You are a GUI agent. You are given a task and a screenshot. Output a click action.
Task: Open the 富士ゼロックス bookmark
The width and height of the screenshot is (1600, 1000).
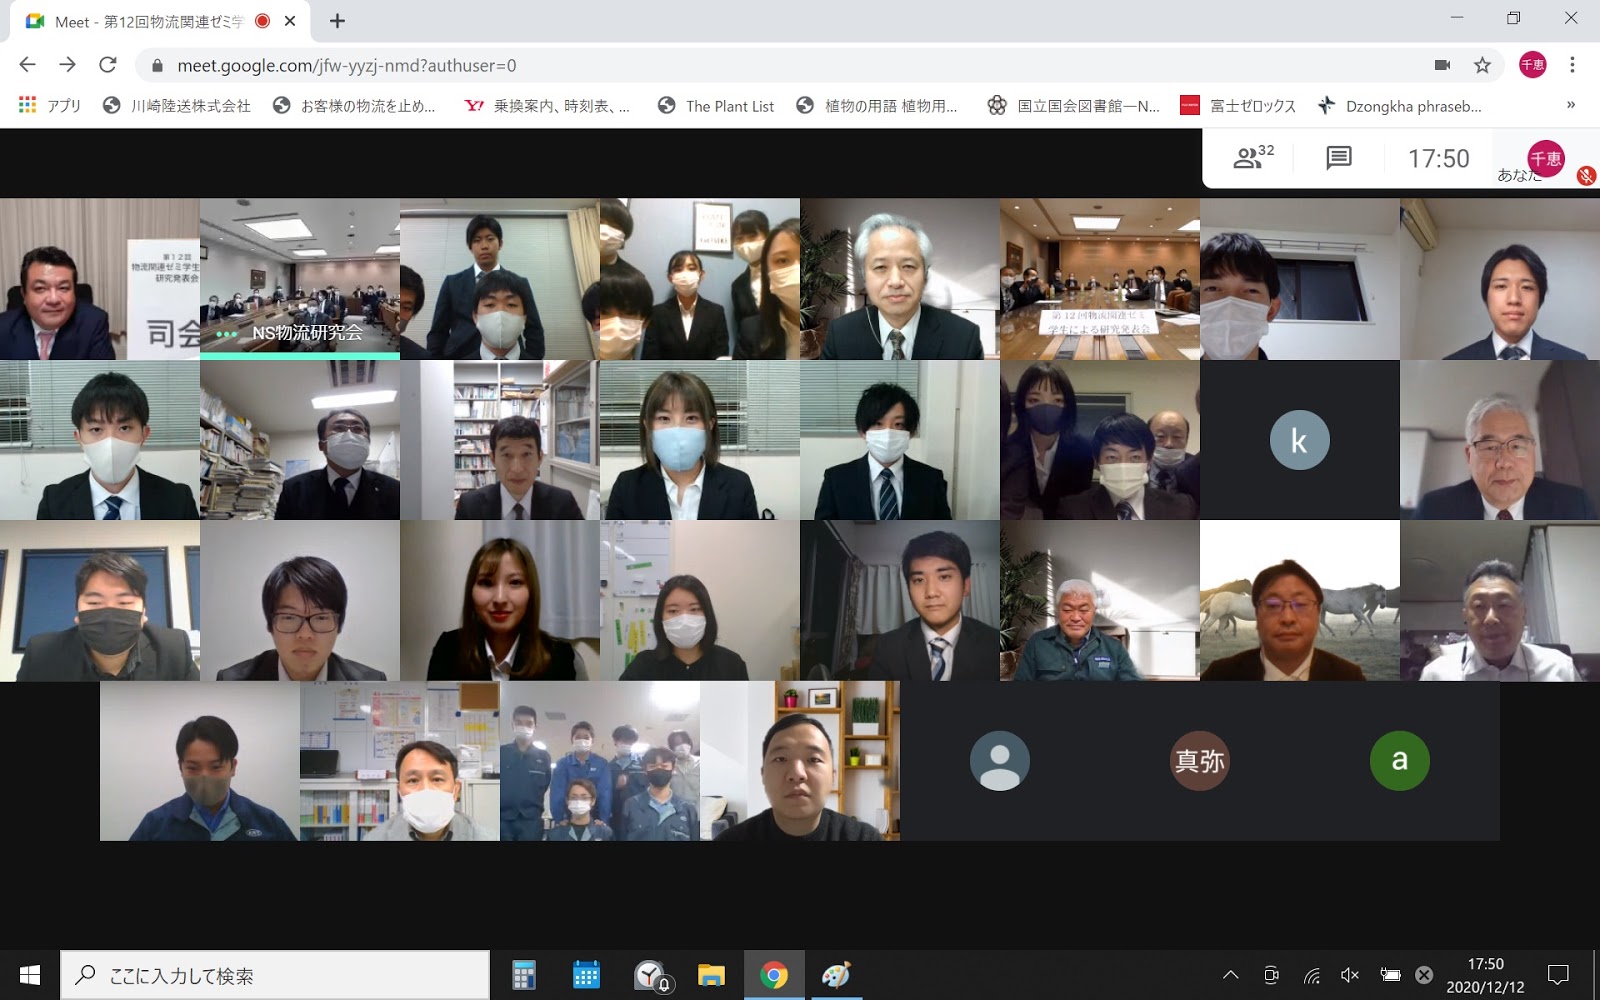[x=1238, y=105]
